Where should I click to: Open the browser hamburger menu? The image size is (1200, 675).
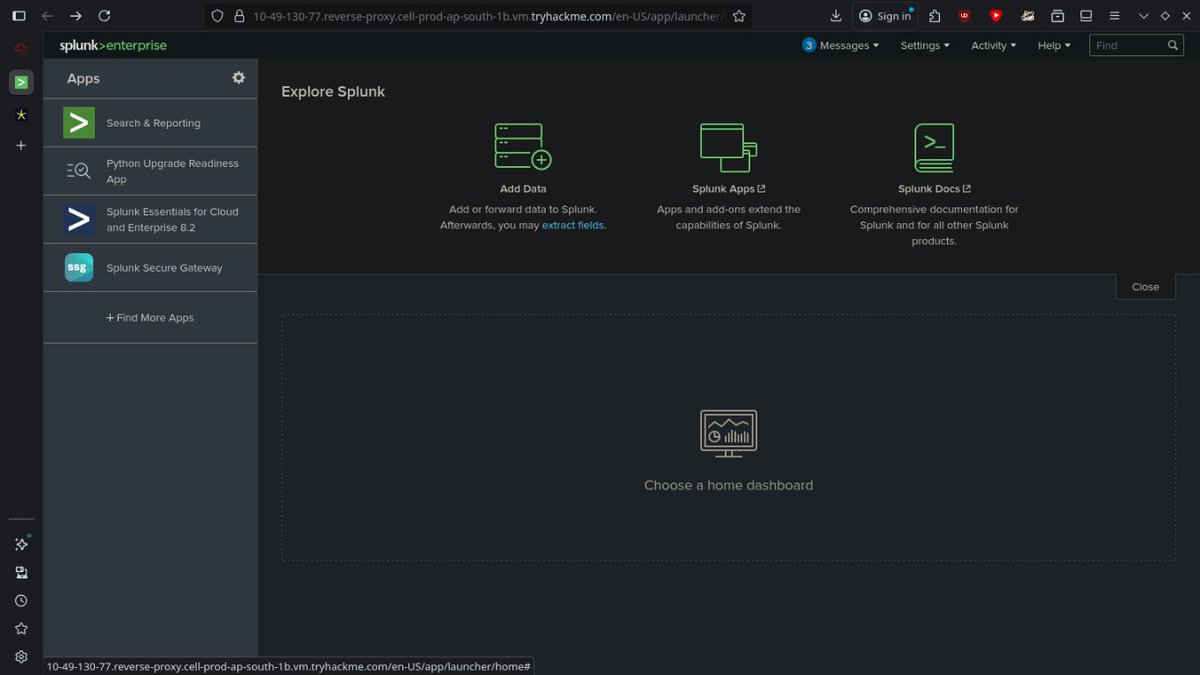point(1115,16)
